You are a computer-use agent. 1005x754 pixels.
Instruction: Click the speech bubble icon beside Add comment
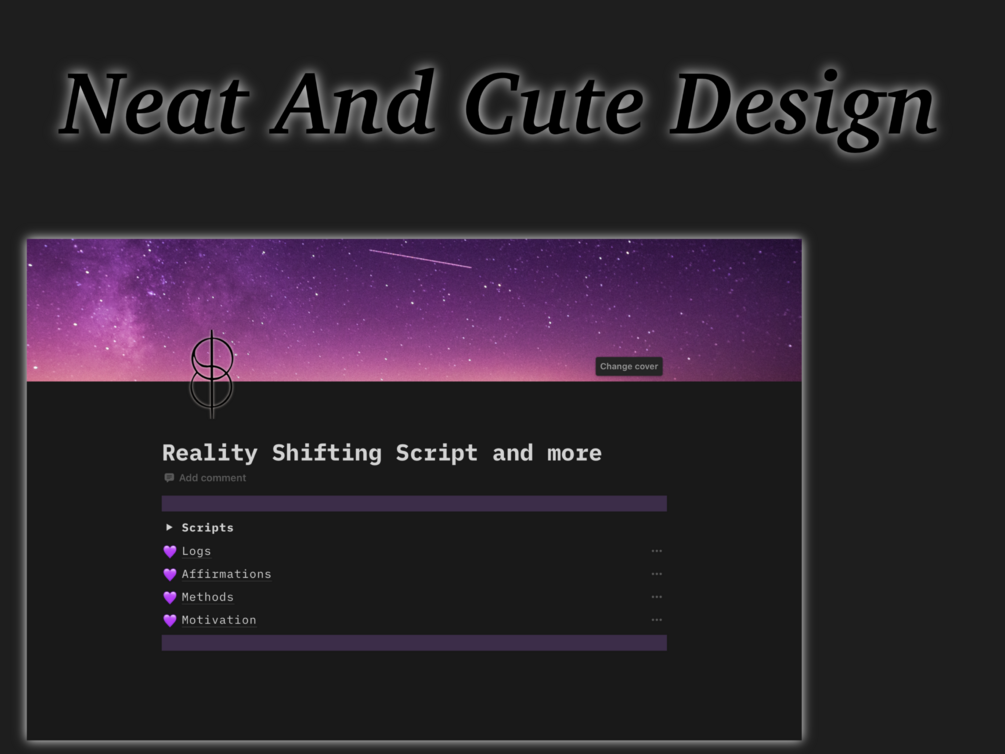tap(169, 478)
